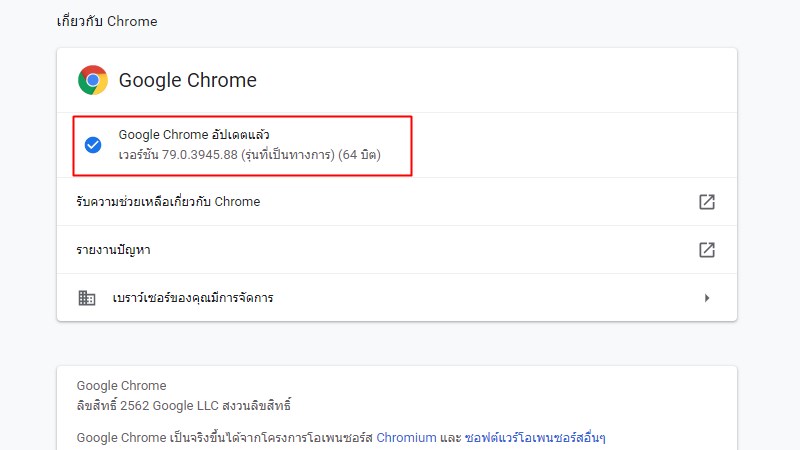Viewport: 800px width, 450px height.
Task: Open เบราว์เซอร์ของคุณมีการจัดการ row
Action: pos(397,298)
